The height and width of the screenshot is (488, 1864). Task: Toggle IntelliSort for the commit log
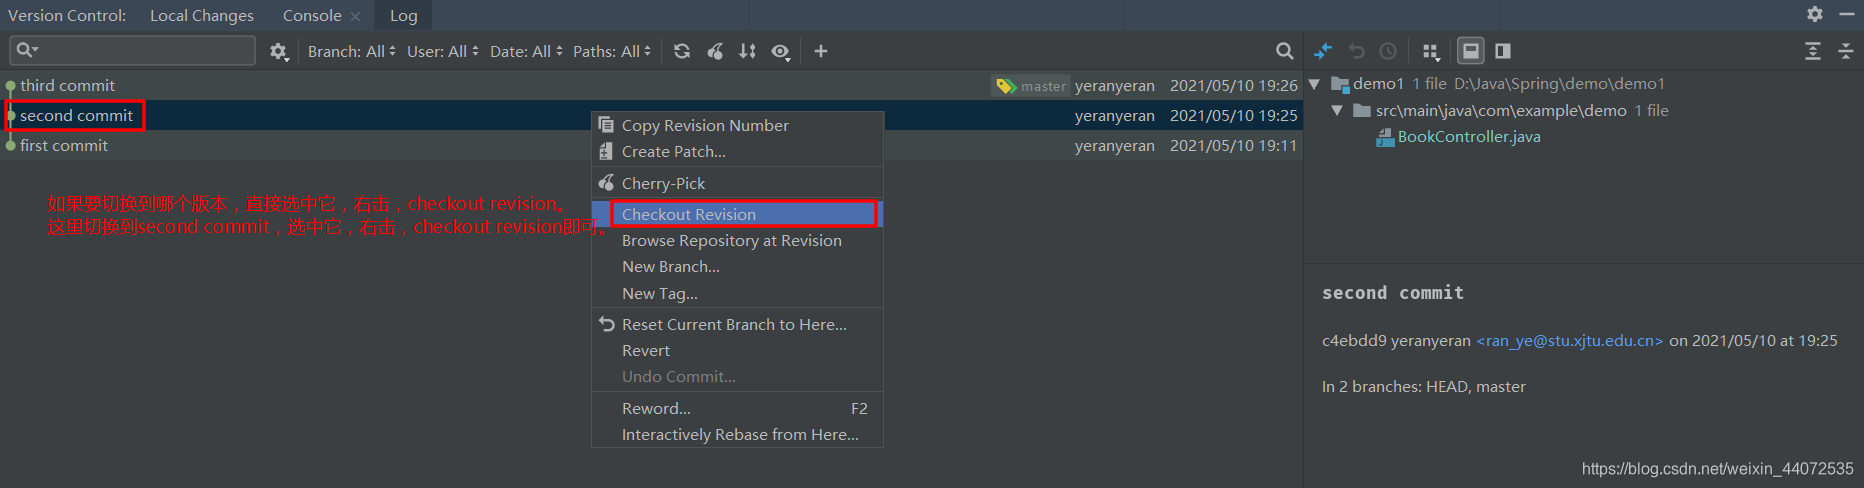tap(747, 51)
